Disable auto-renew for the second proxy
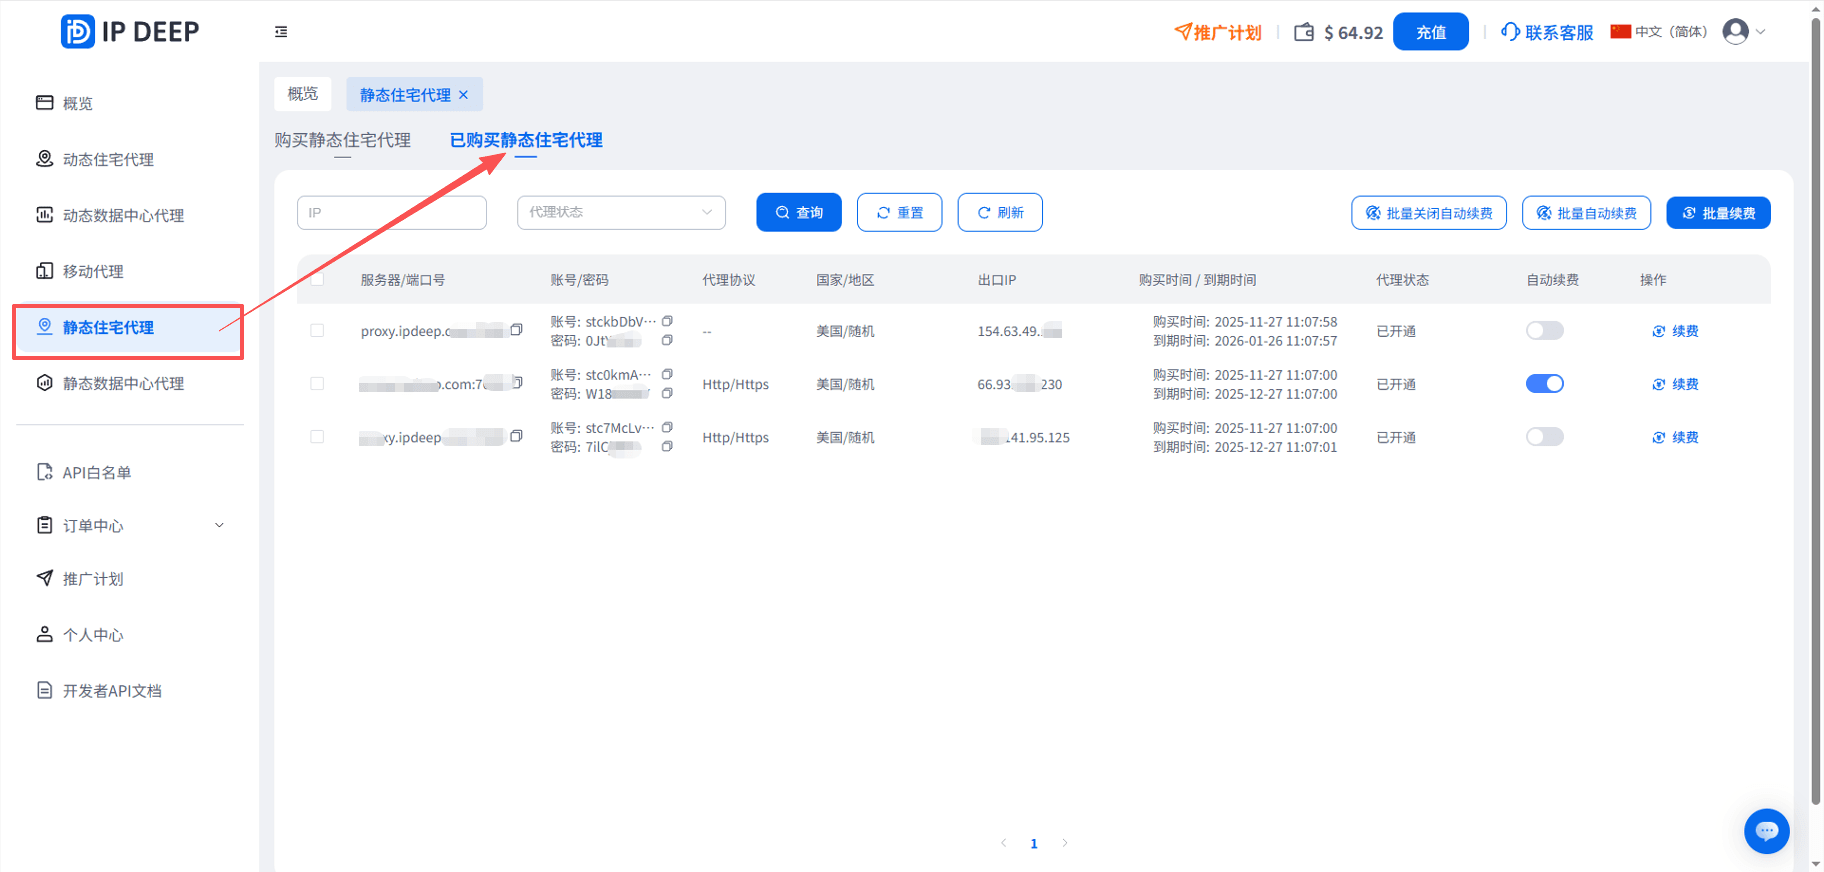The height and width of the screenshot is (872, 1824). 1544,384
